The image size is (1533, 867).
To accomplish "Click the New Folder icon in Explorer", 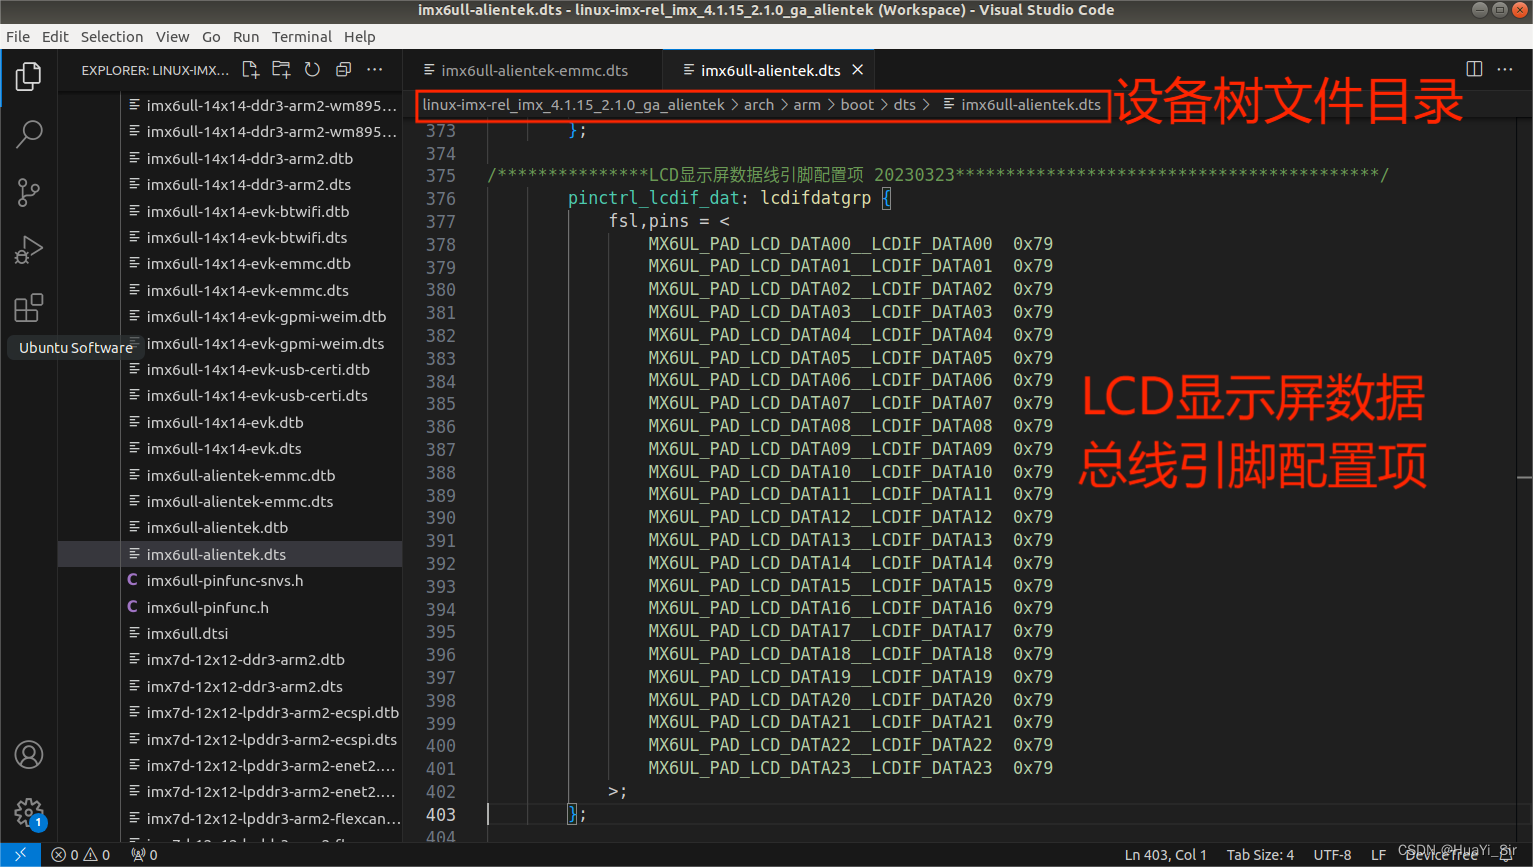I will [281, 70].
